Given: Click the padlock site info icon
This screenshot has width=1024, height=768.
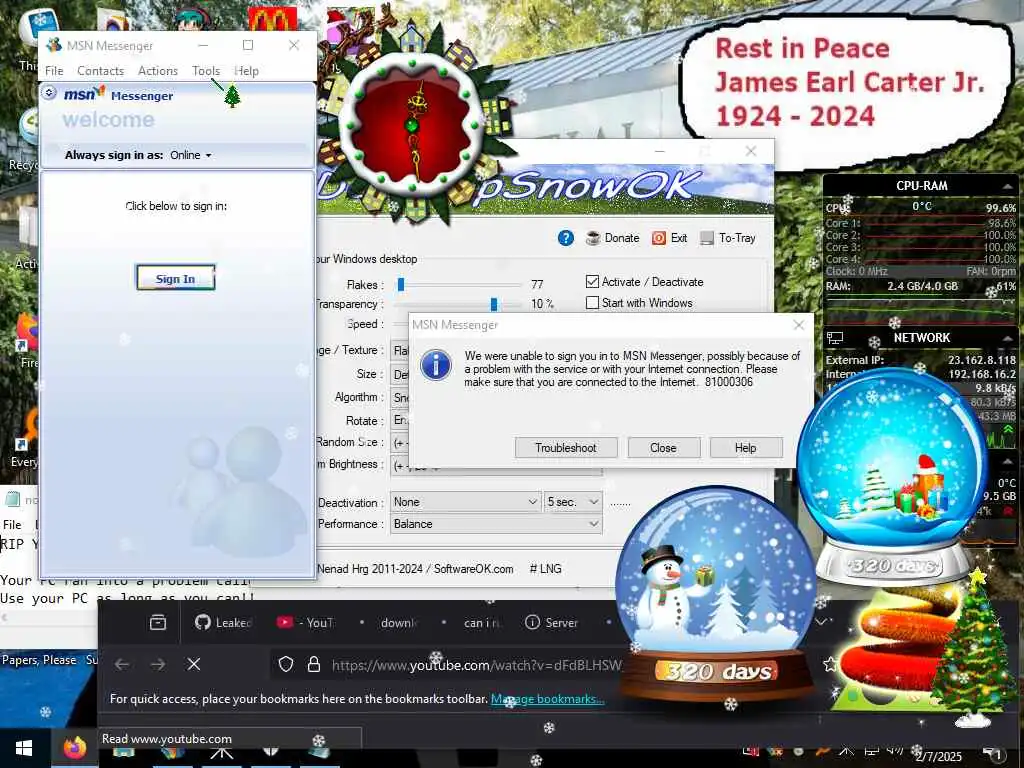Looking at the screenshot, I should click(314, 664).
